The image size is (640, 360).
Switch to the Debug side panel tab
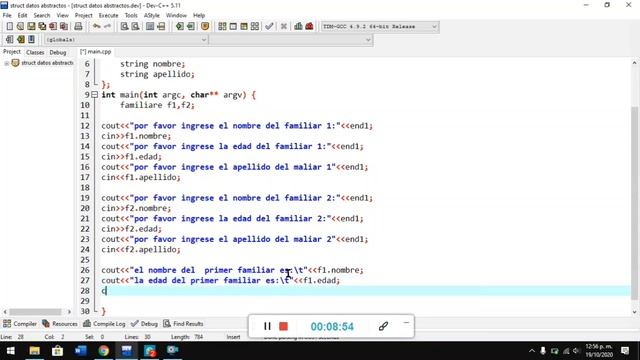pos(58,52)
